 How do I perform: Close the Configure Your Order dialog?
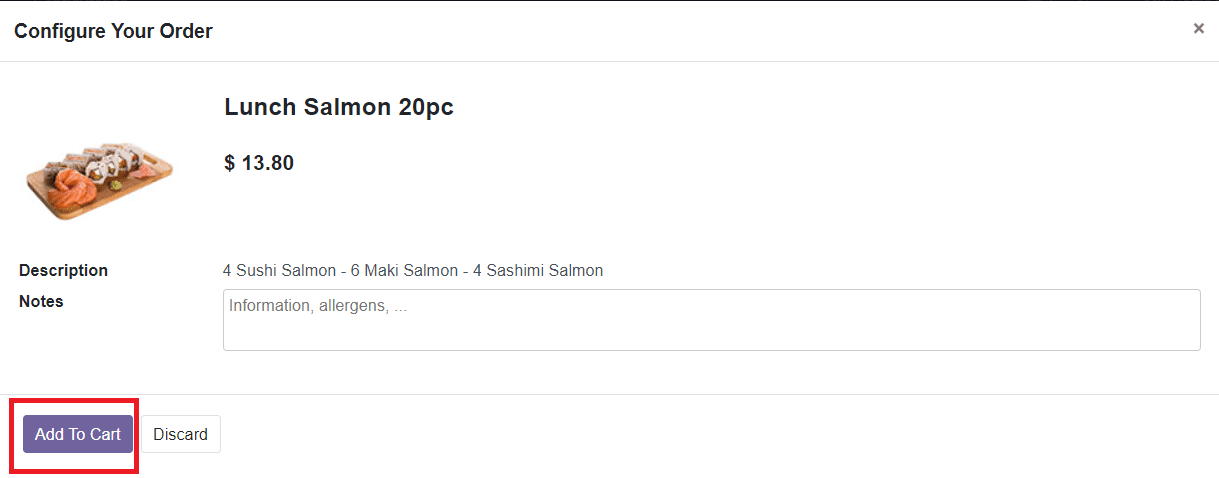point(1198,29)
